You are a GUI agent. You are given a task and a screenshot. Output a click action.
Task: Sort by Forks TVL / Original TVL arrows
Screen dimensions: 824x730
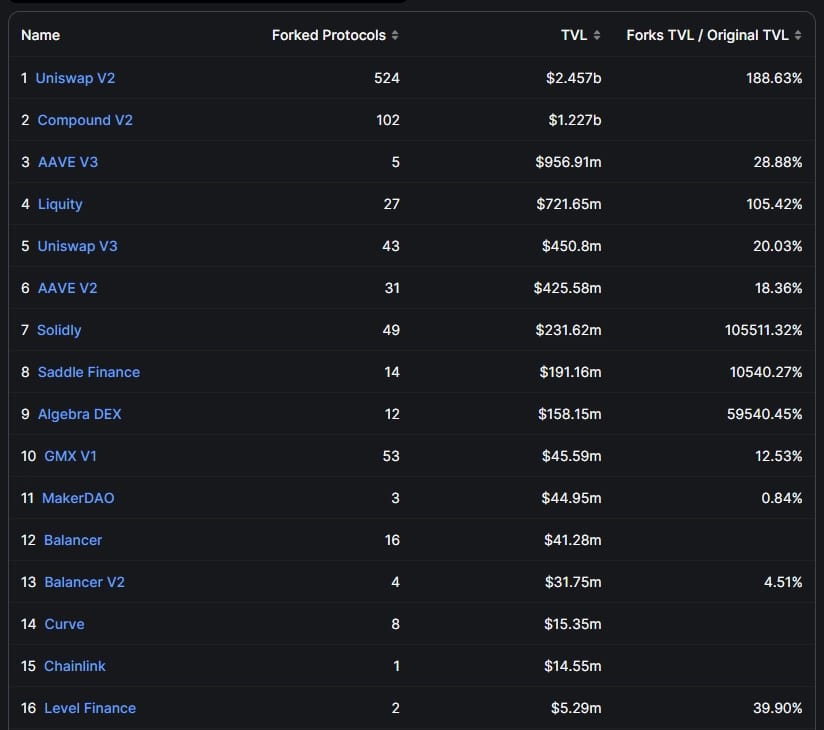click(x=798, y=35)
